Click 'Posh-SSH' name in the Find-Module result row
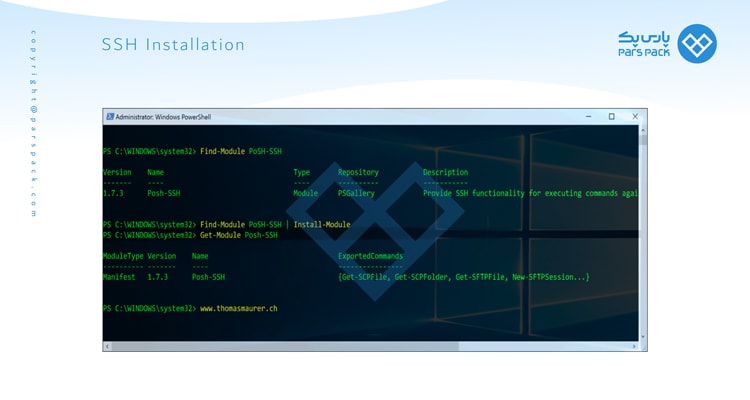The image size is (750, 400). click(164, 193)
